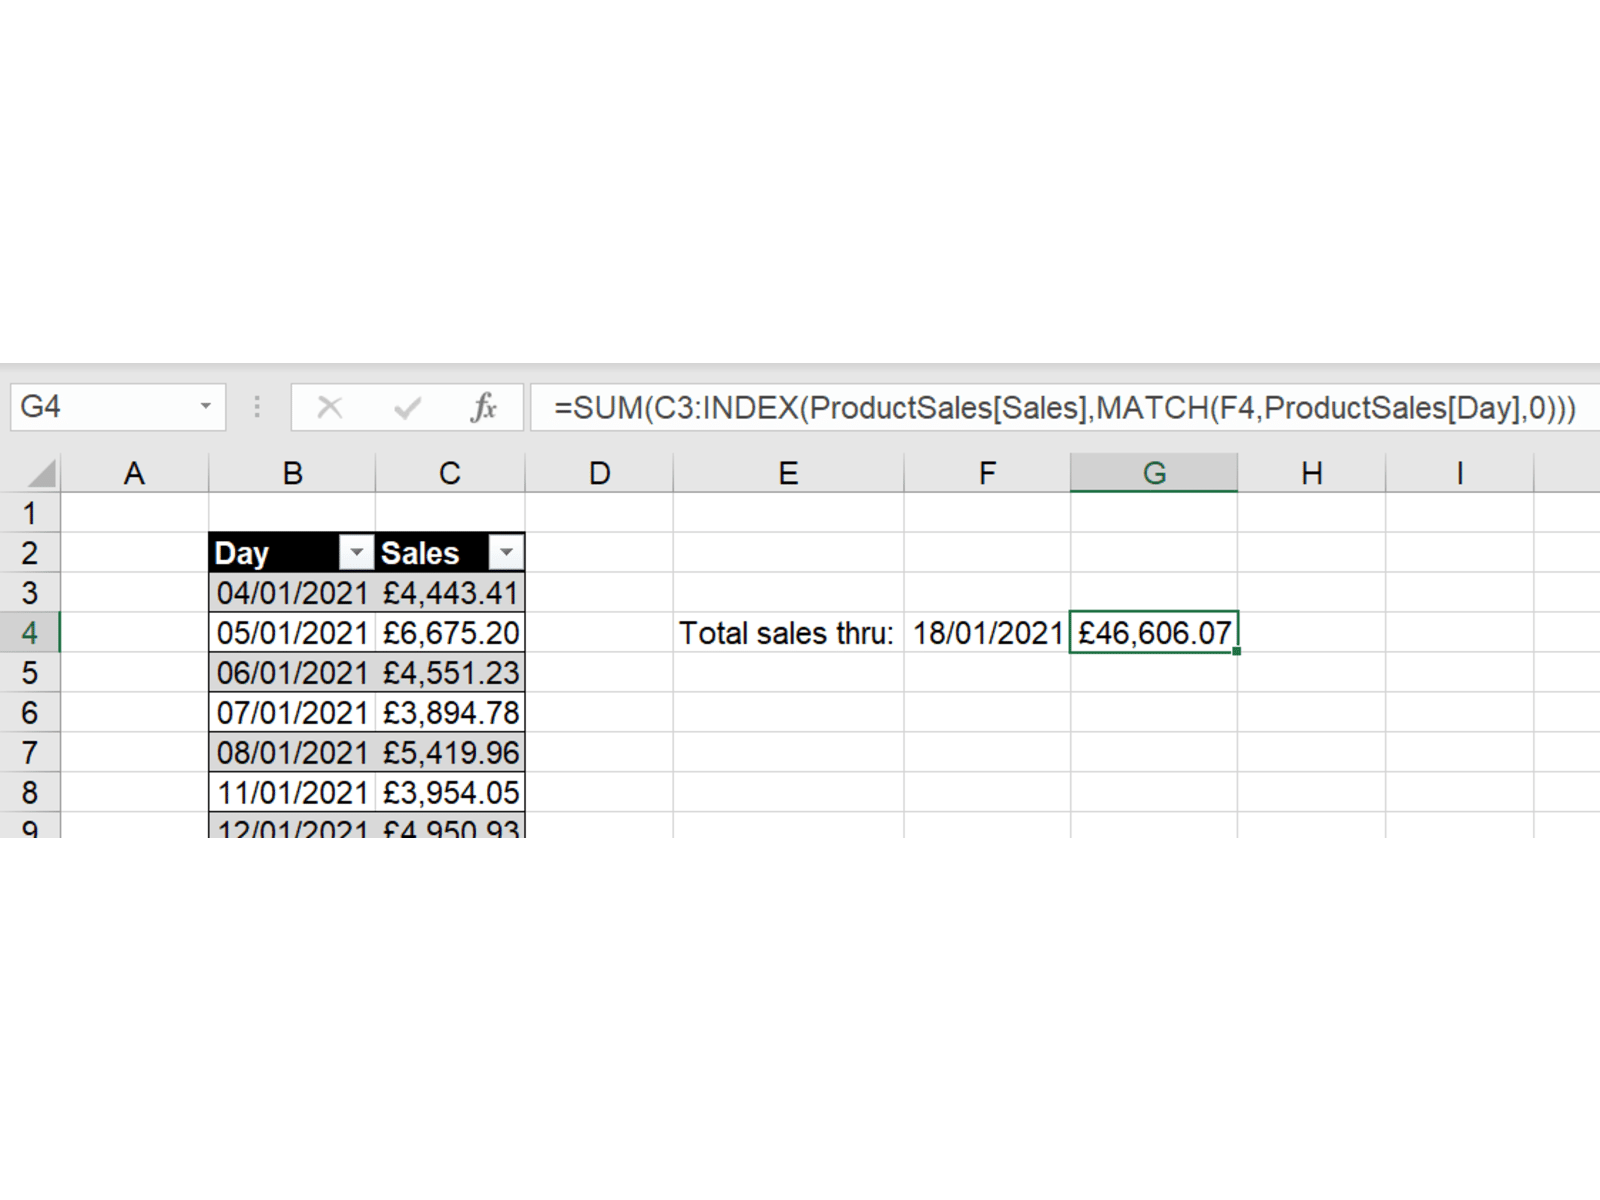Select column G header

(1153, 473)
